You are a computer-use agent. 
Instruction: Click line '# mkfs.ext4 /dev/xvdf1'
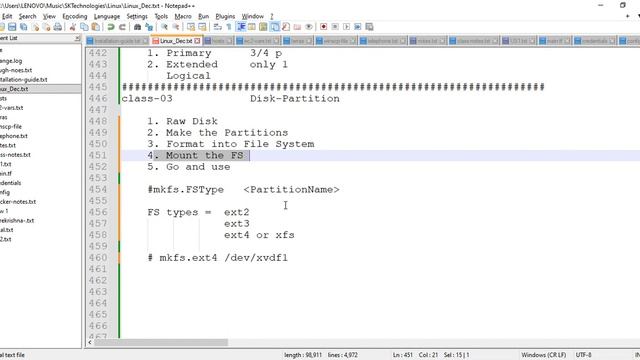(x=218, y=258)
